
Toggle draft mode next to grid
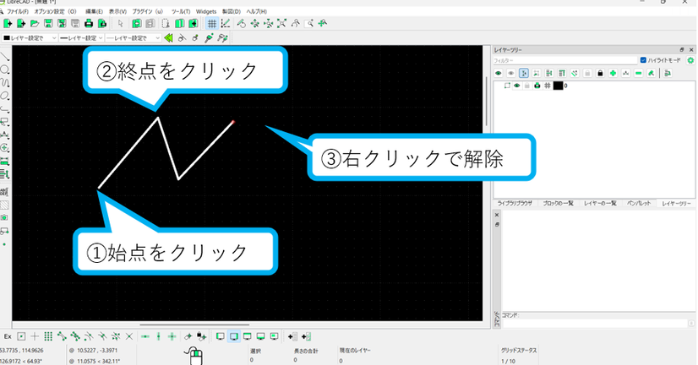pyautogui.click(x=226, y=24)
